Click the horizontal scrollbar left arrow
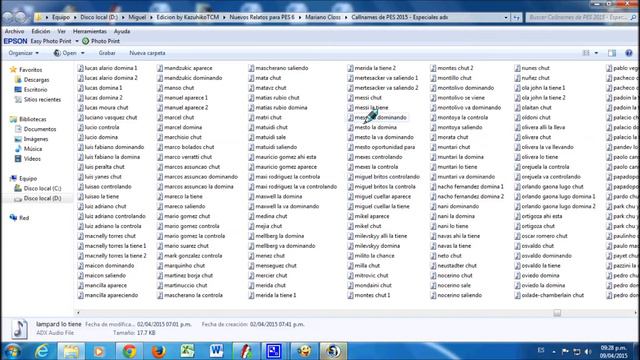This screenshot has width=640, height=360. click(x=78, y=313)
